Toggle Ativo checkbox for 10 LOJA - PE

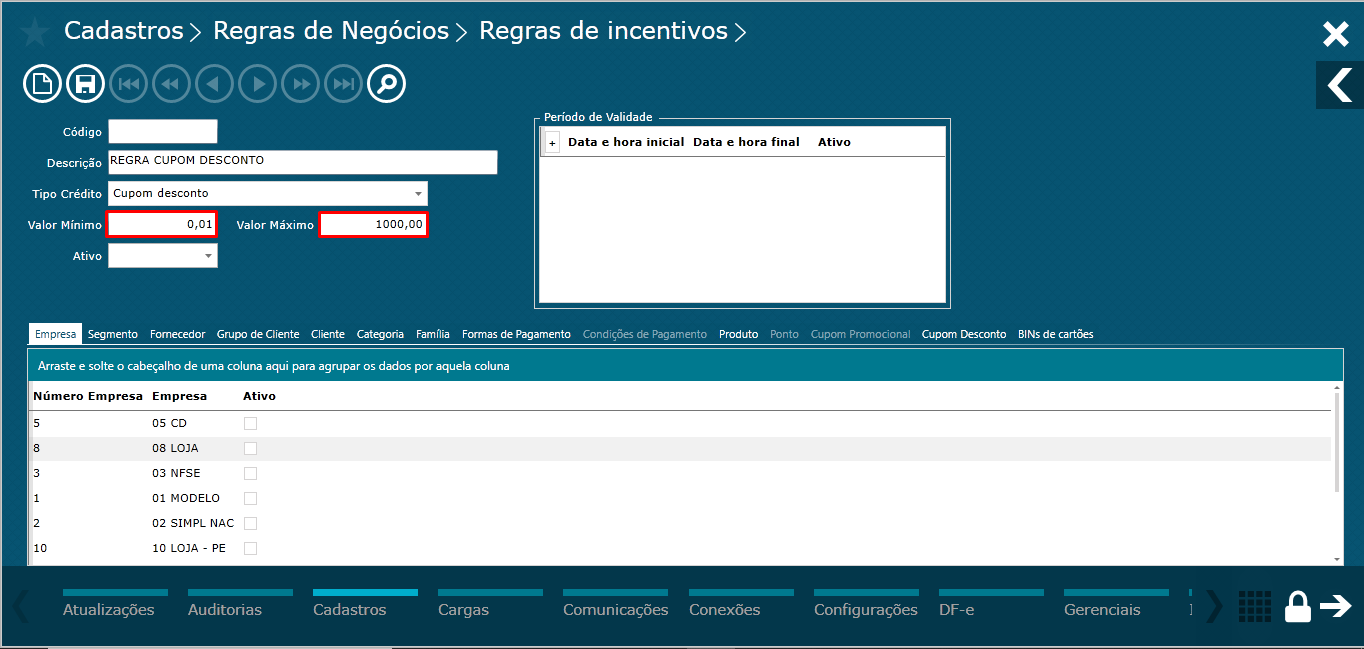point(250,548)
